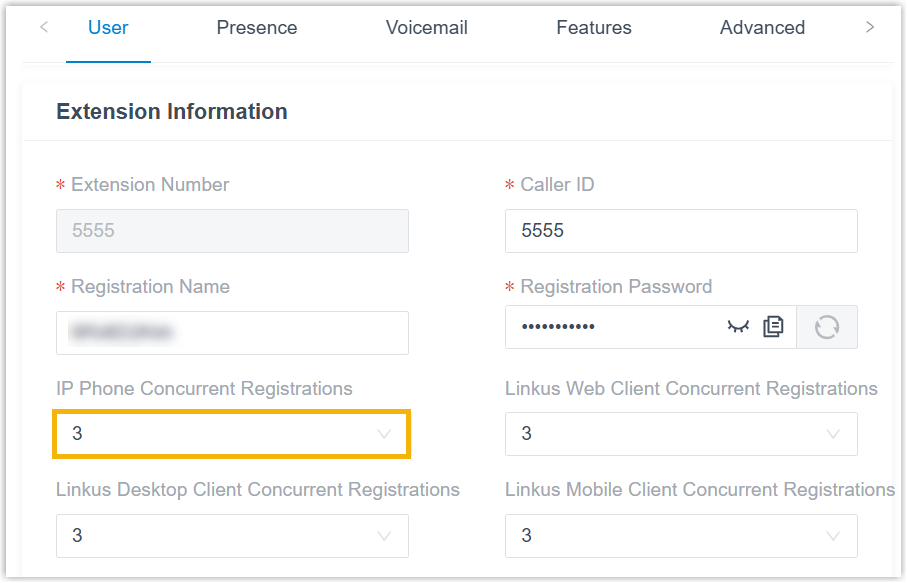The image size is (907, 583).
Task: Select the User tab
Action: [x=108, y=28]
